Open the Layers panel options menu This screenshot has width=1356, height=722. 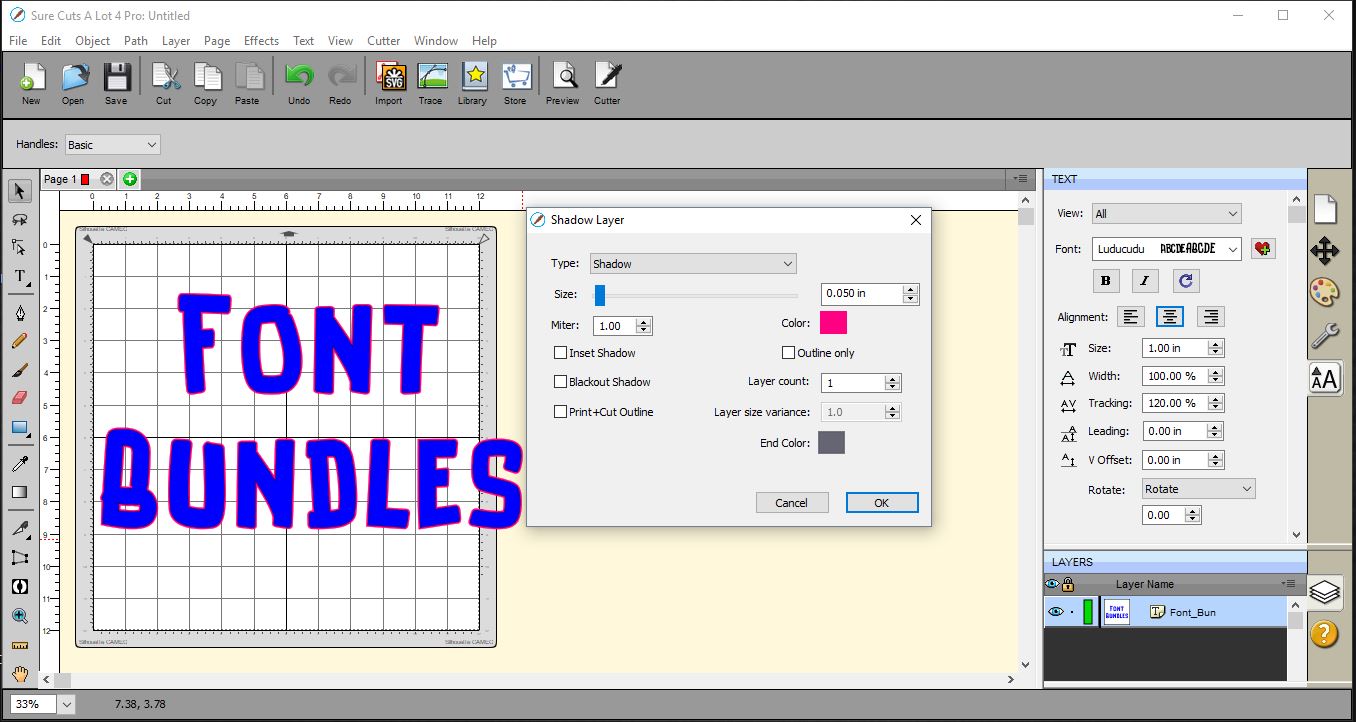[x=1288, y=583]
